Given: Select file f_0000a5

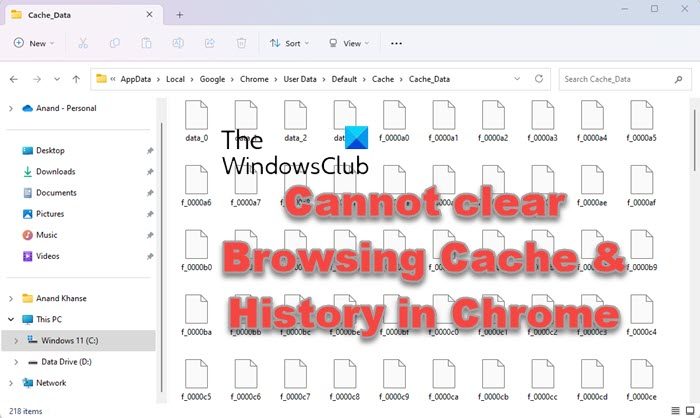Looking at the screenshot, I should coord(642,121).
